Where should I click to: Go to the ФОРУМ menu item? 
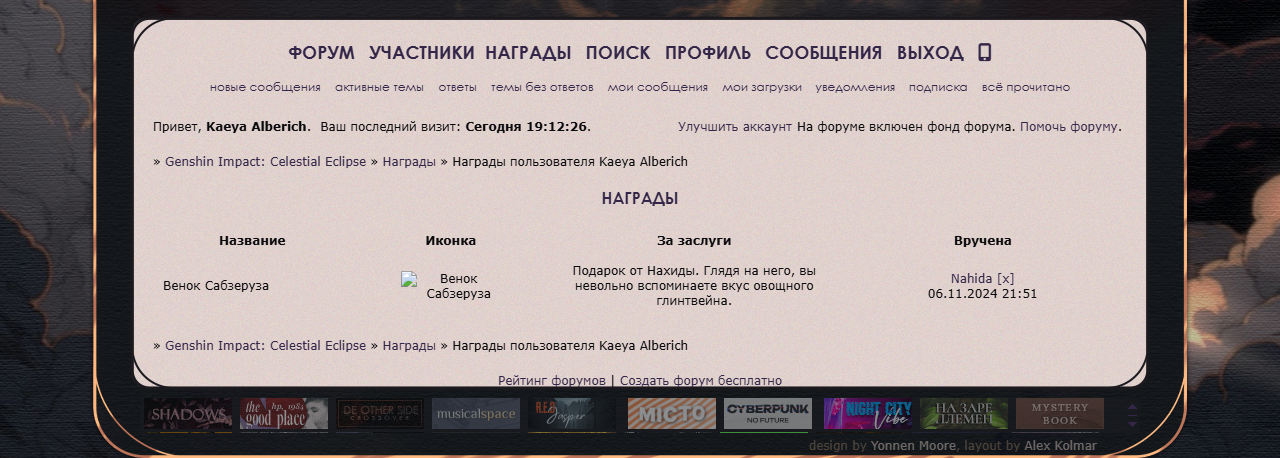pyautogui.click(x=322, y=53)
